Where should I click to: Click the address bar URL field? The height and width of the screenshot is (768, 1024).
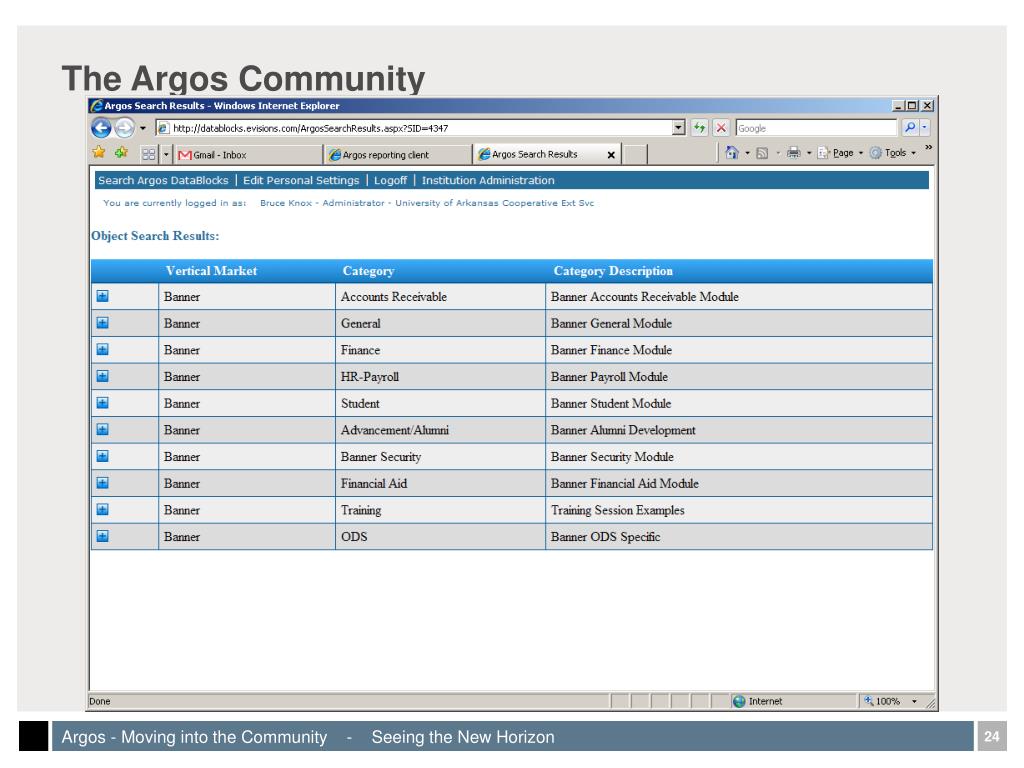tap(415, 128)
